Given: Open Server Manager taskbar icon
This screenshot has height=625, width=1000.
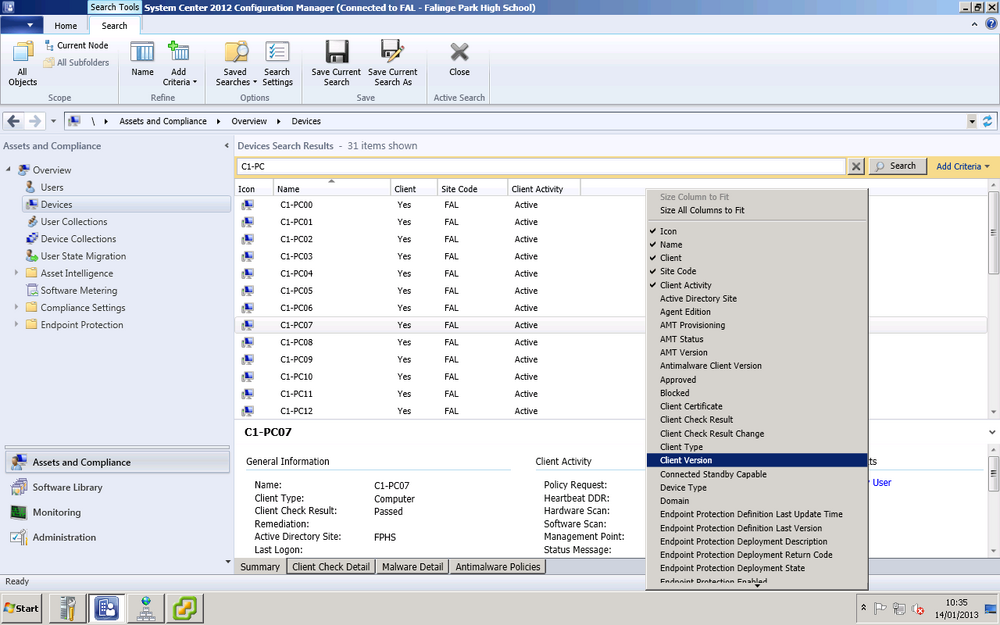Looking at the screenshot, I should coord(67,608).
